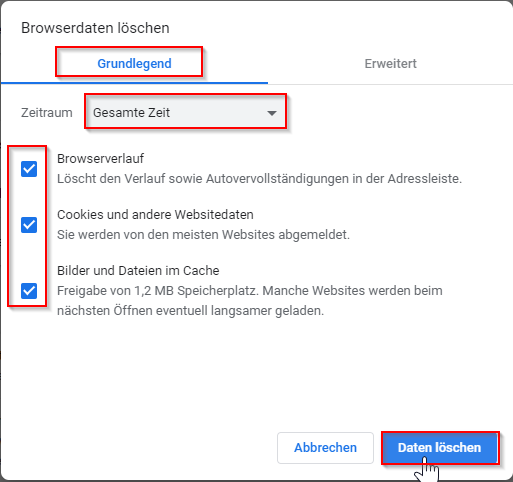Click the Browserdaten löschen dialog title
The height and width of the screenshot is (482, 513).
coord(95,28)
